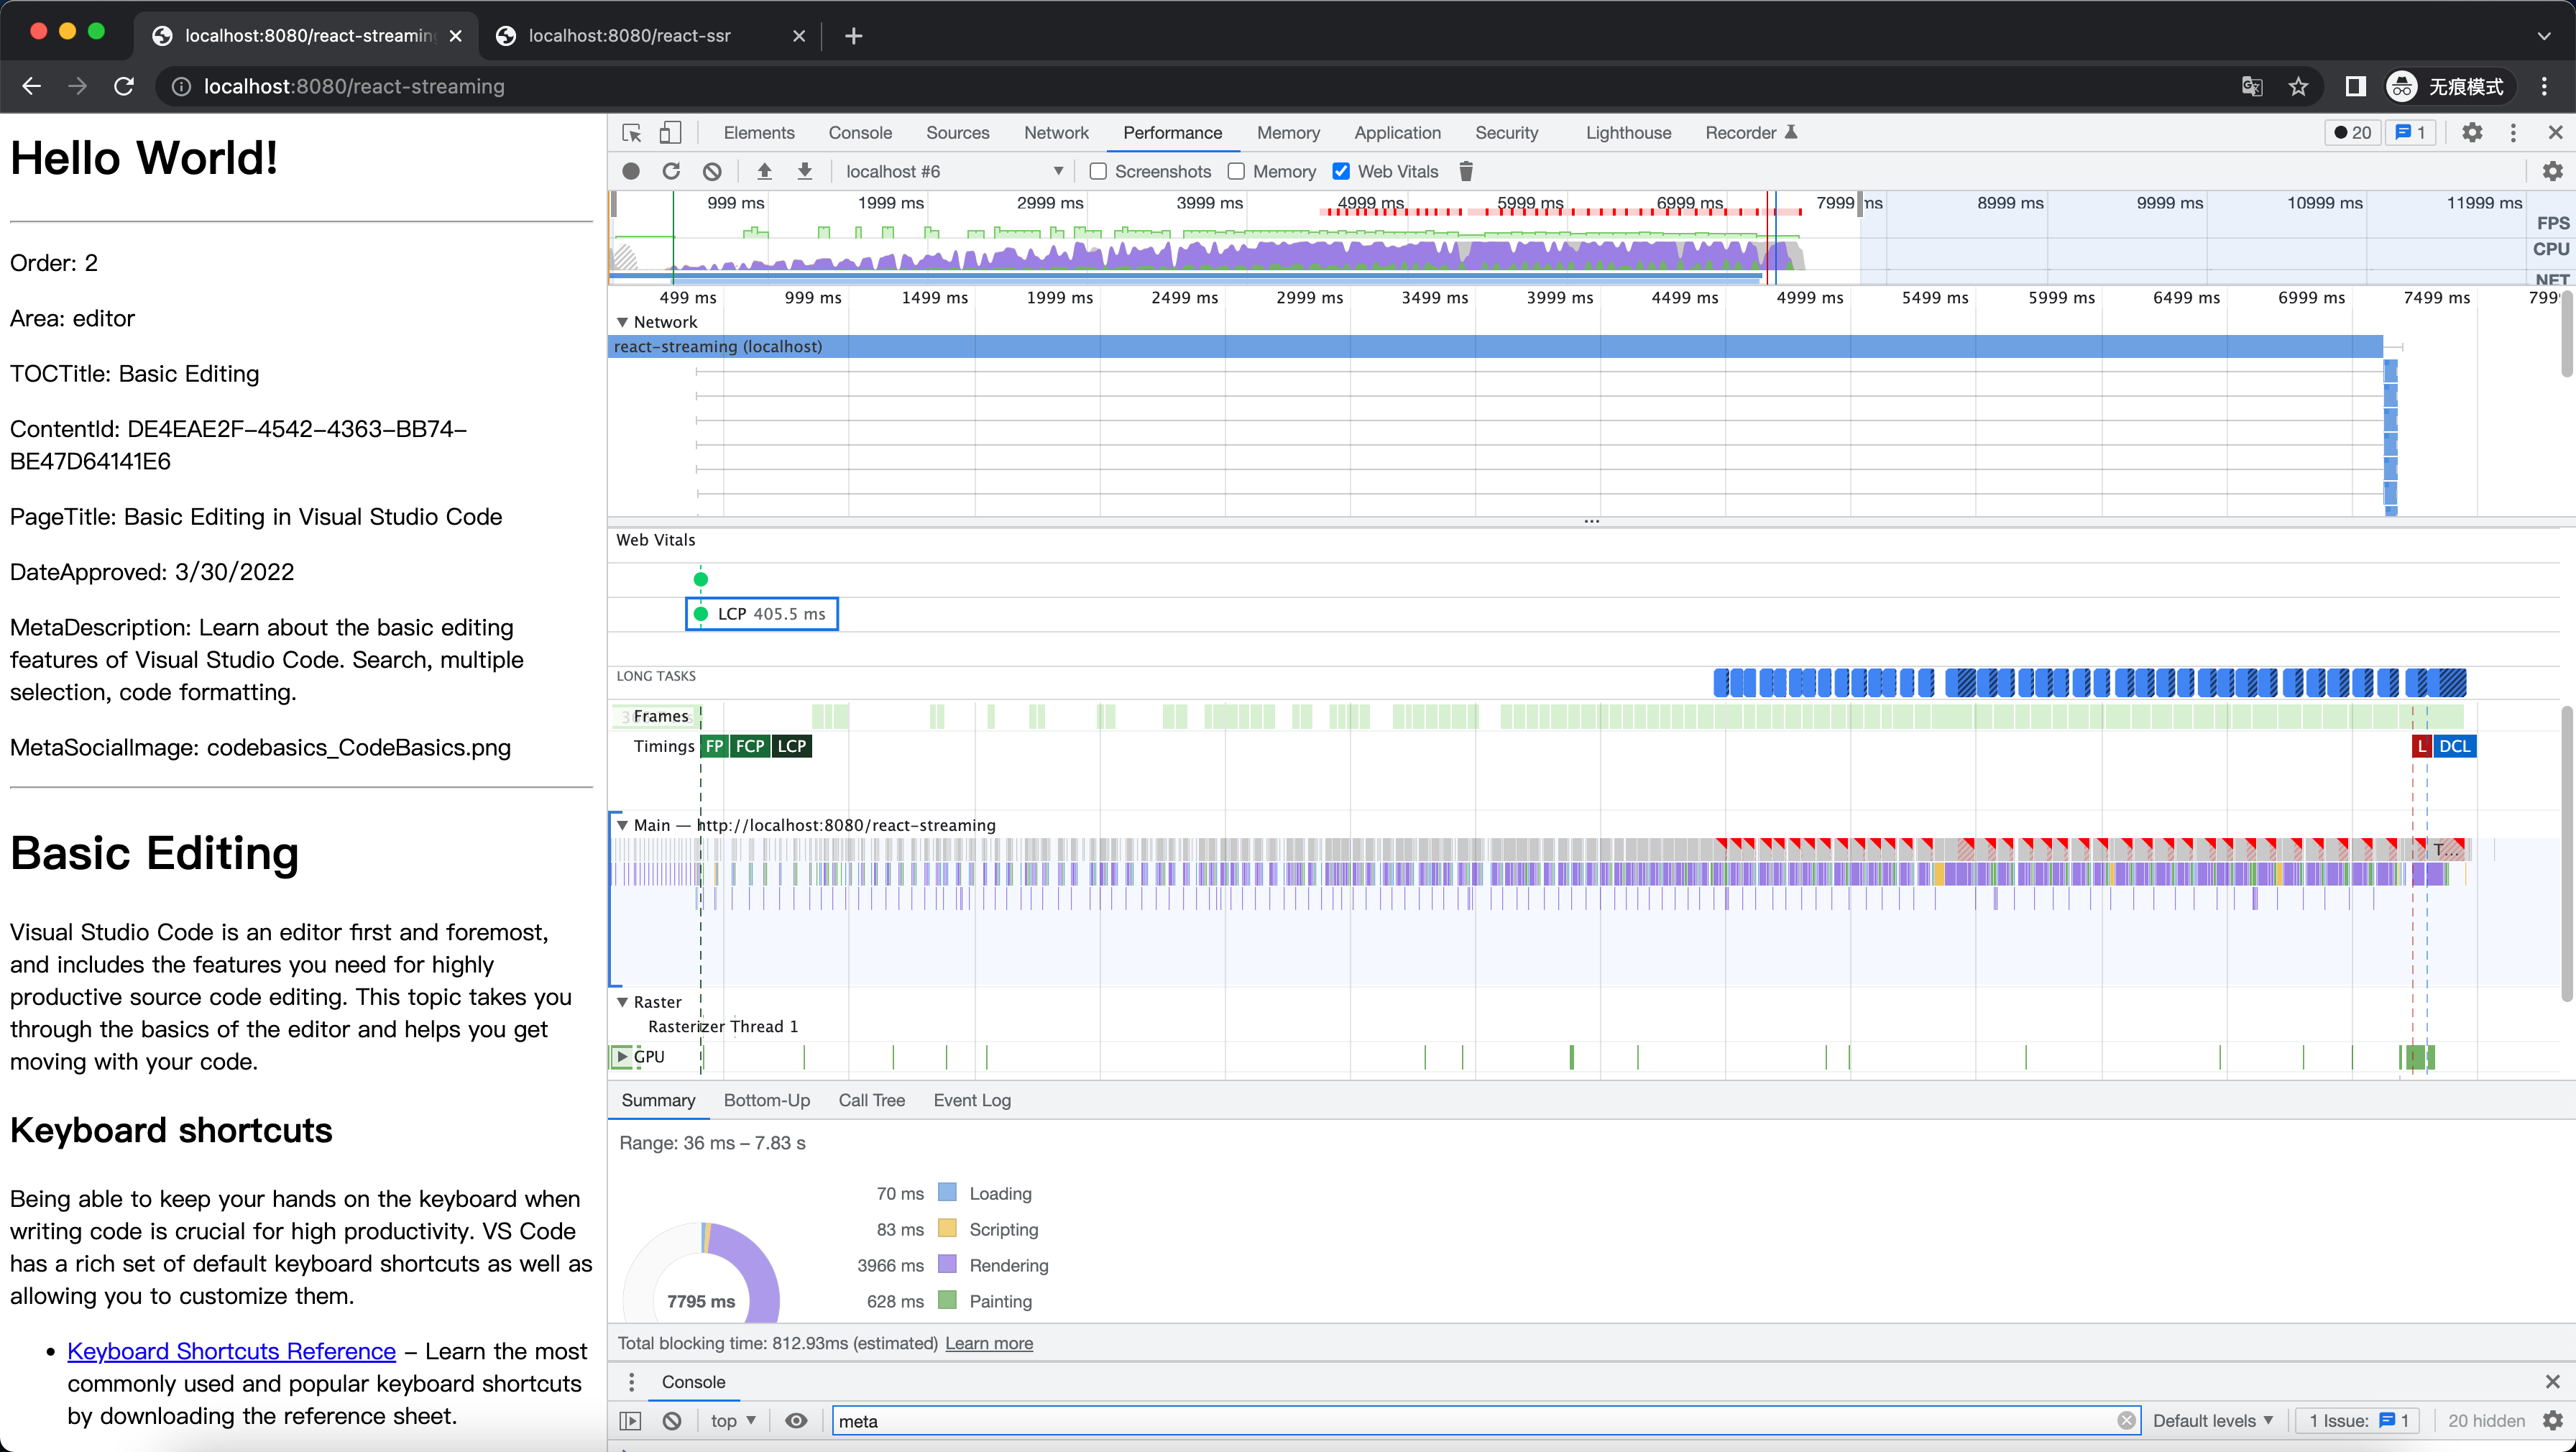This screenshot has height=1452, width=2576.
Task: Click the site info icon in address bar
Action: [x=181, y=86]
